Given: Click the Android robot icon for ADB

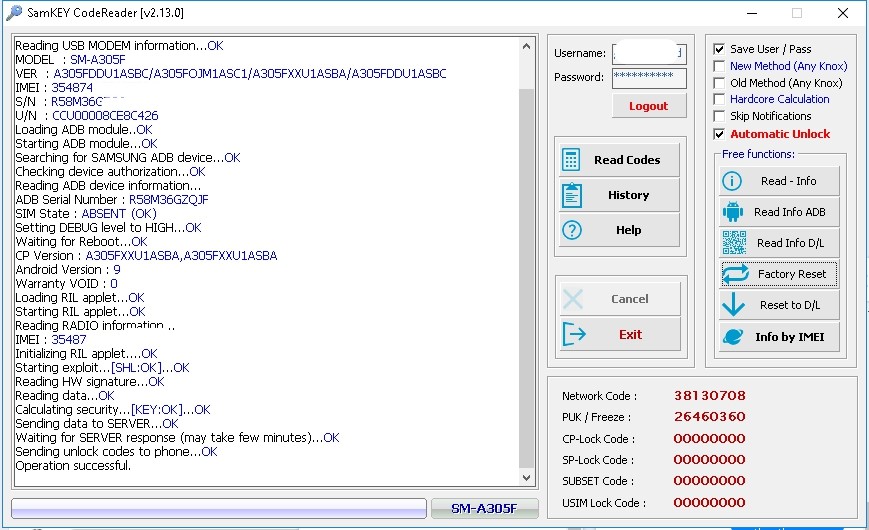Looking at the screenshot, I should click(x=733, y=212).
